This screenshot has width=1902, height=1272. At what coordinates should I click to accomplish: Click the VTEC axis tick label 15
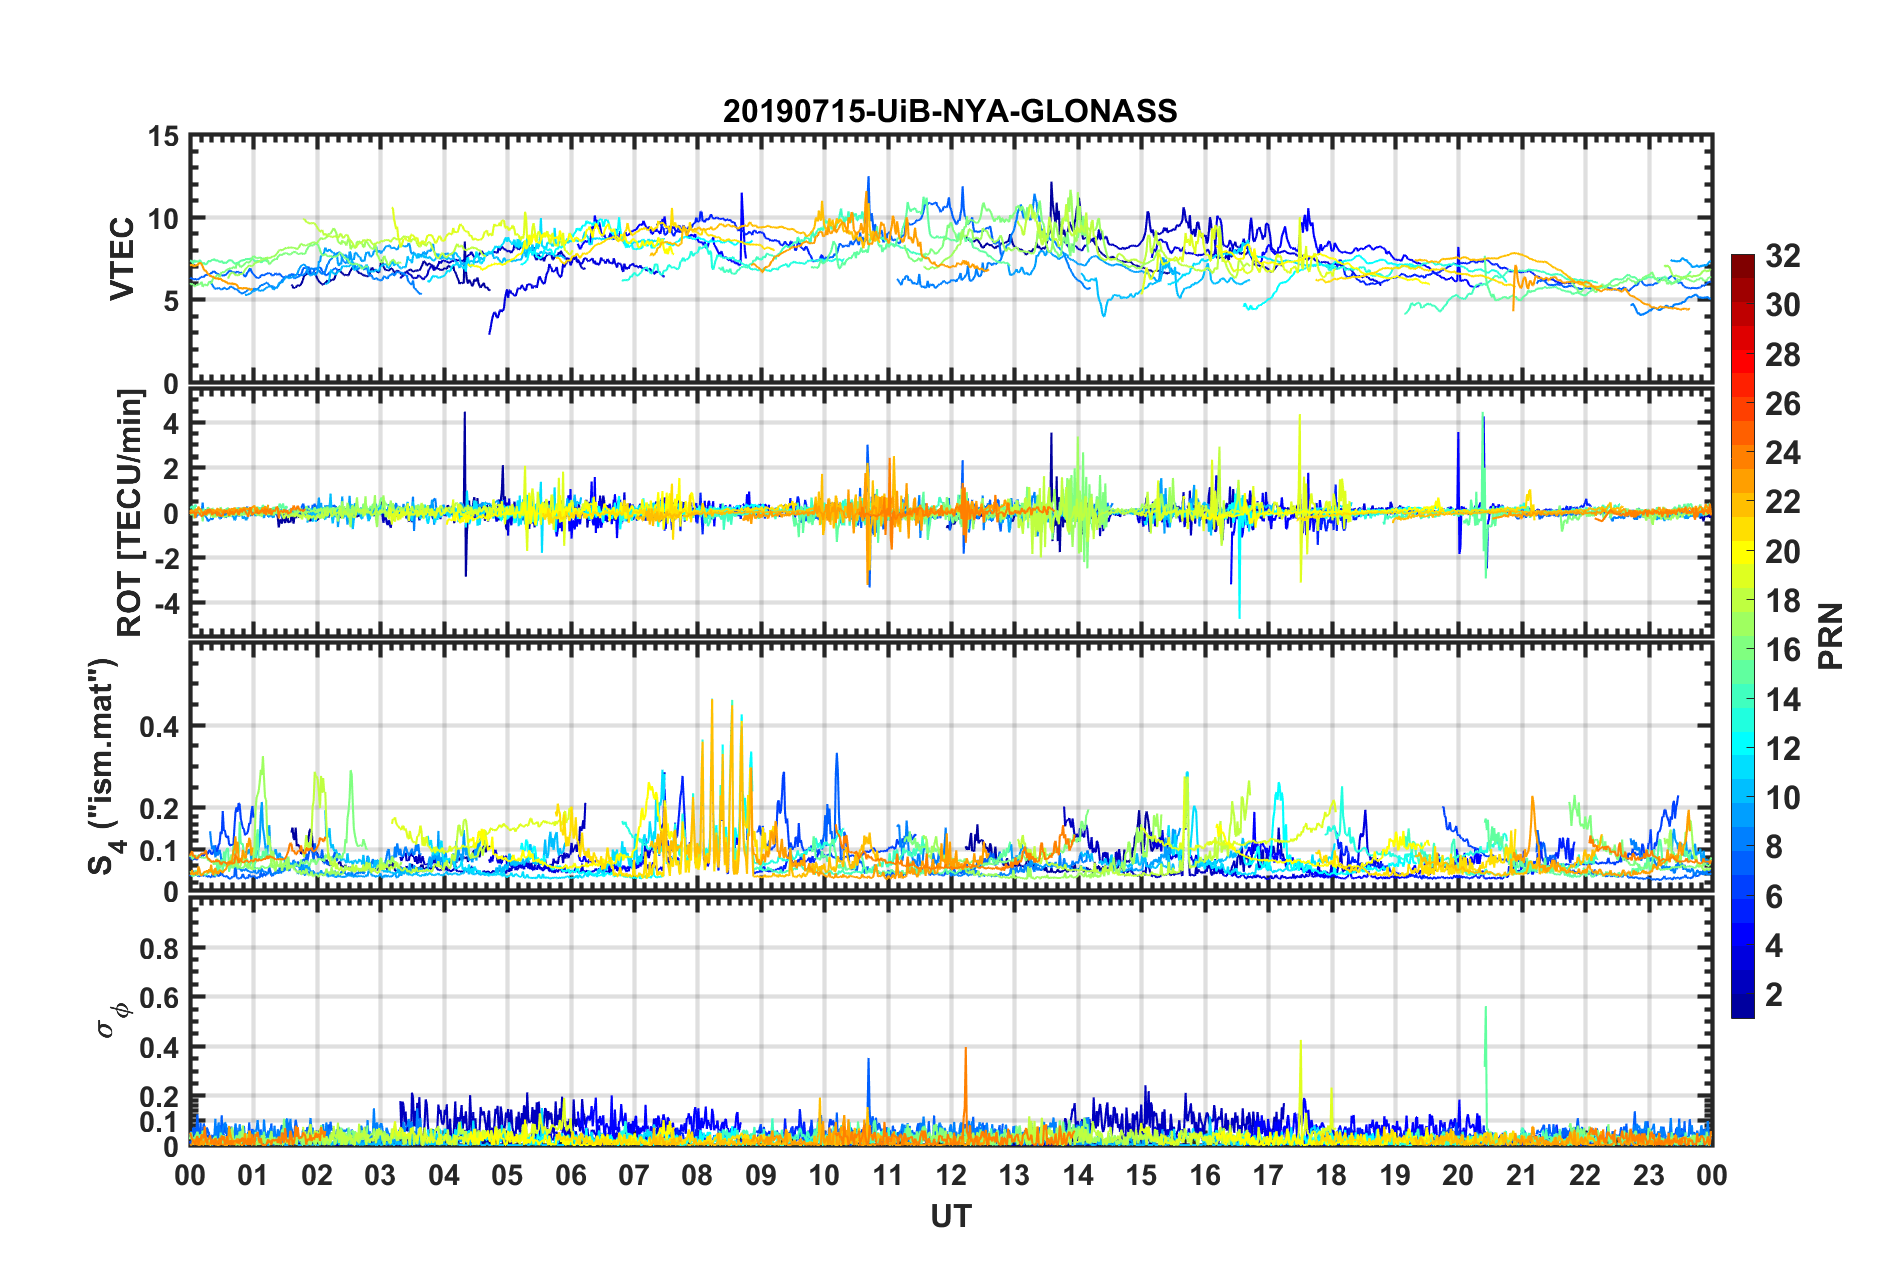[163, 136]
